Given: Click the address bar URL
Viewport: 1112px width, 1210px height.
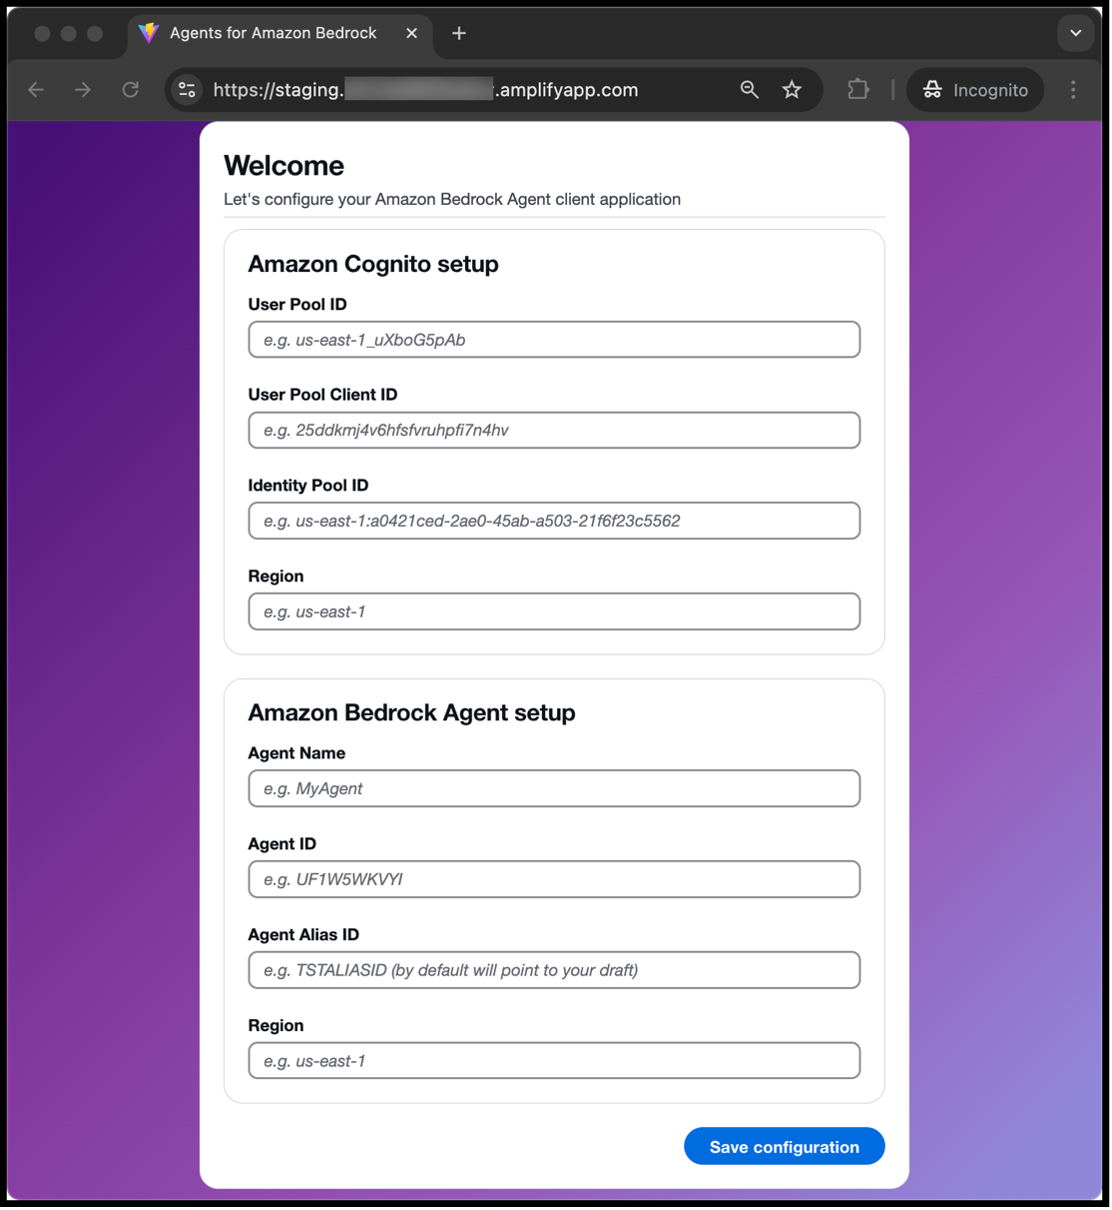Looking at the screenshot, I should pos(425,90).
